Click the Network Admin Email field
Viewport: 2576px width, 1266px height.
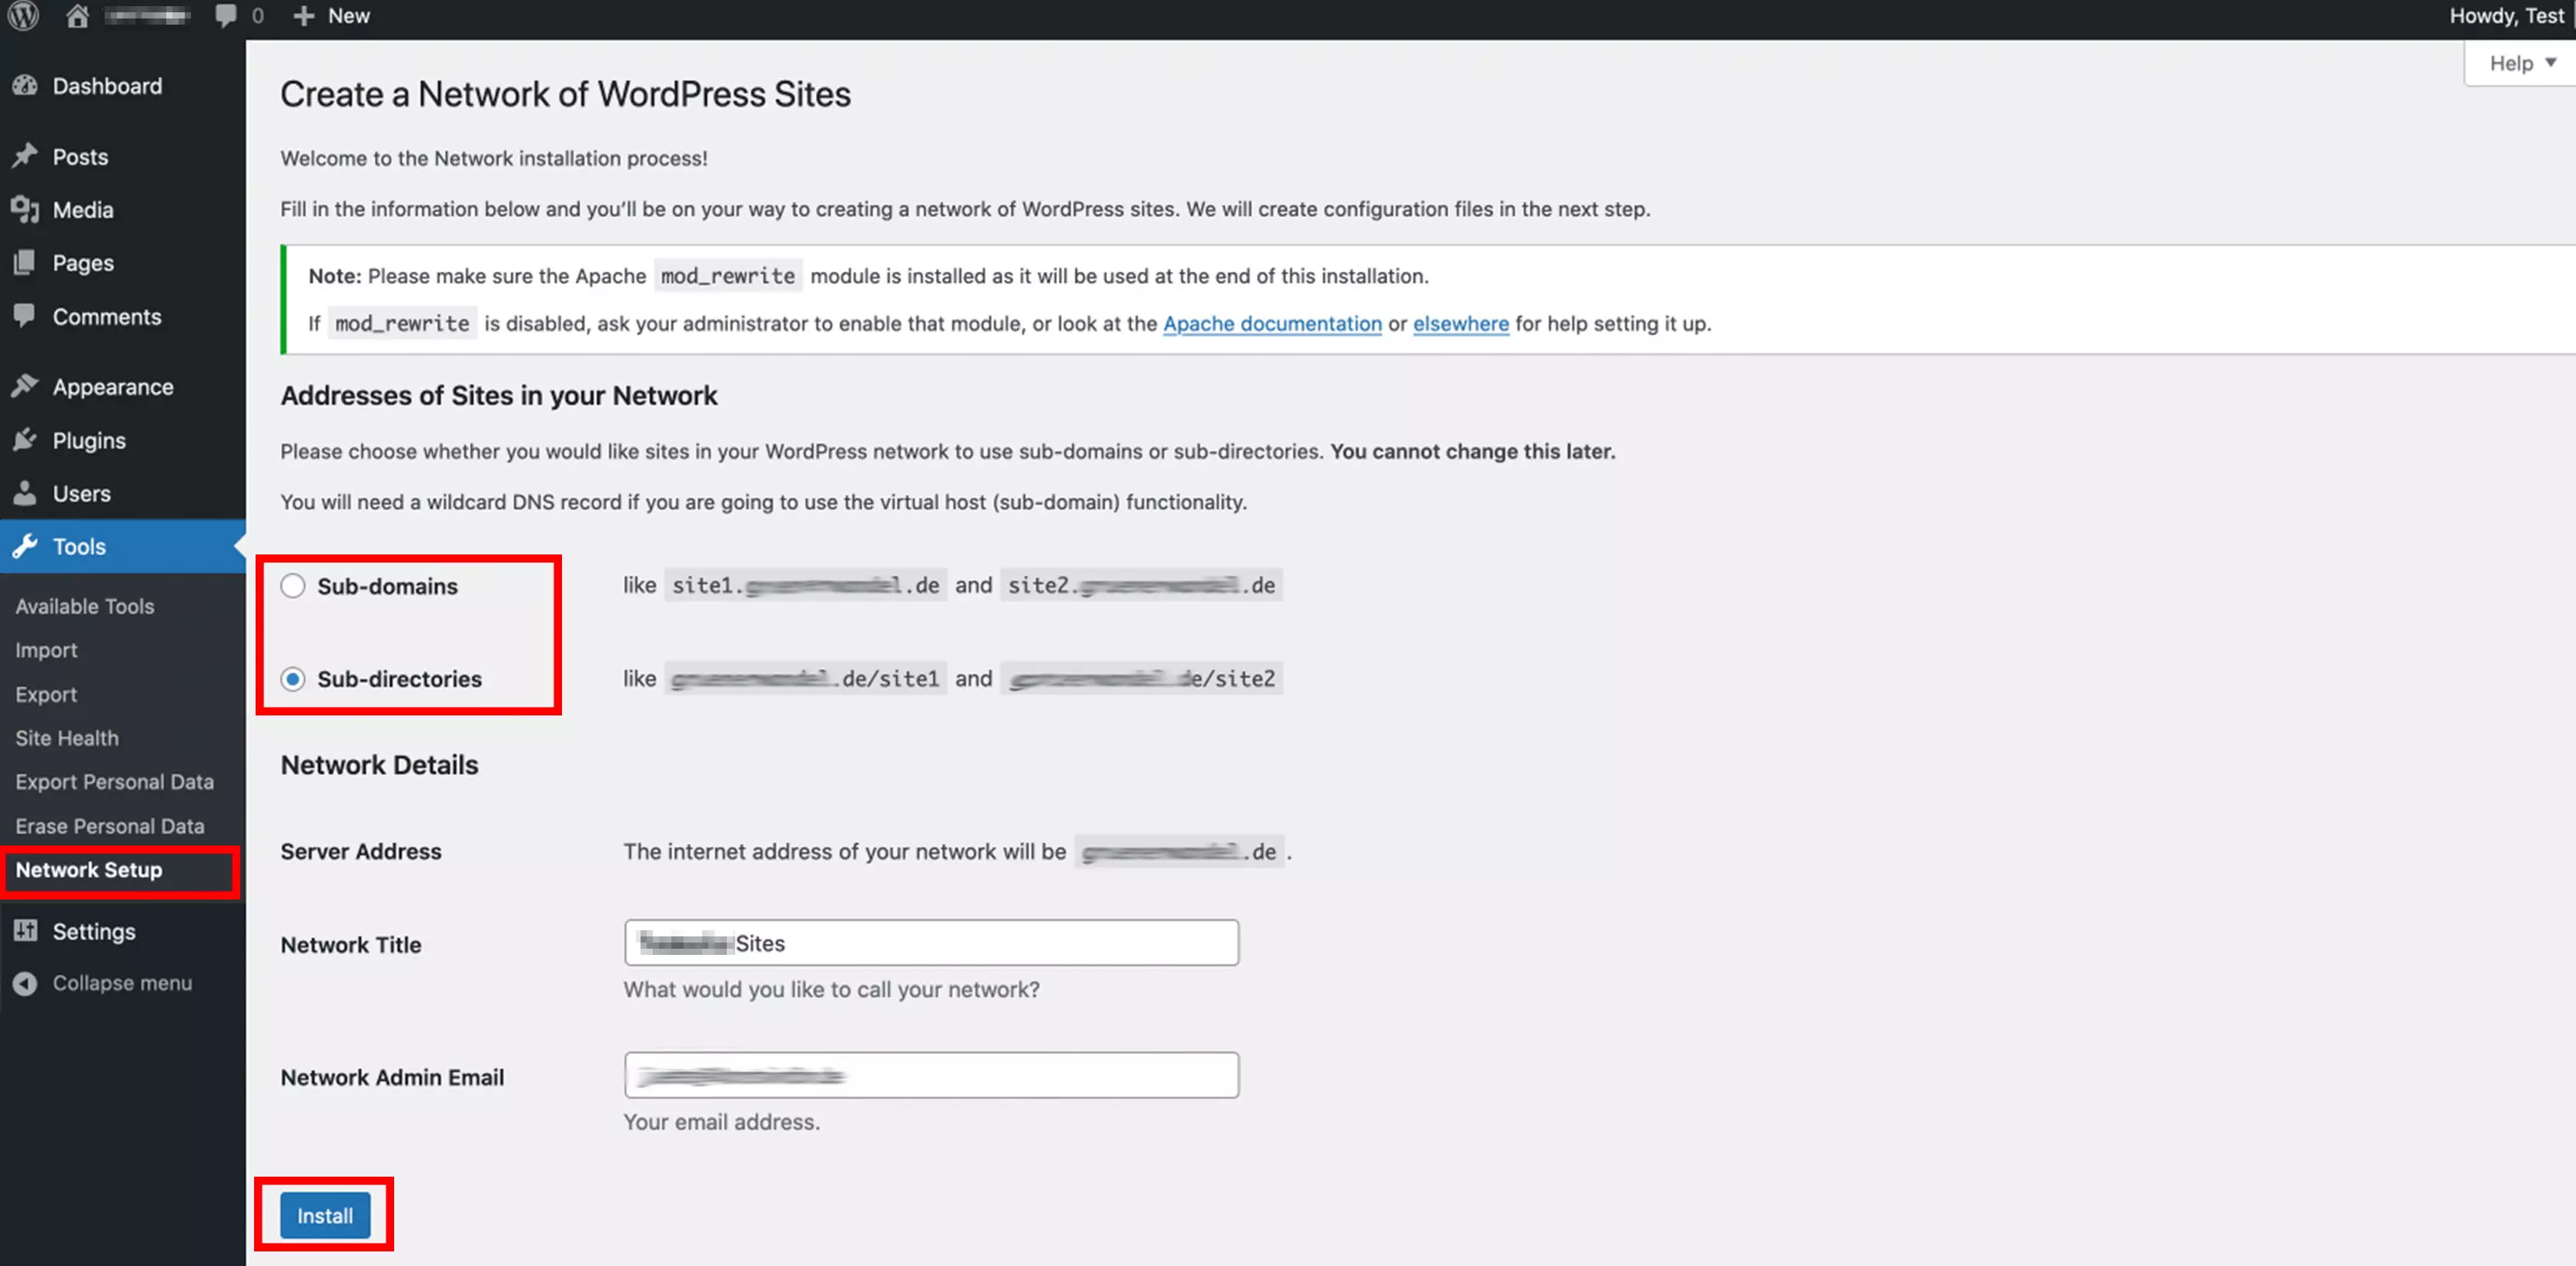(930, 1075)
